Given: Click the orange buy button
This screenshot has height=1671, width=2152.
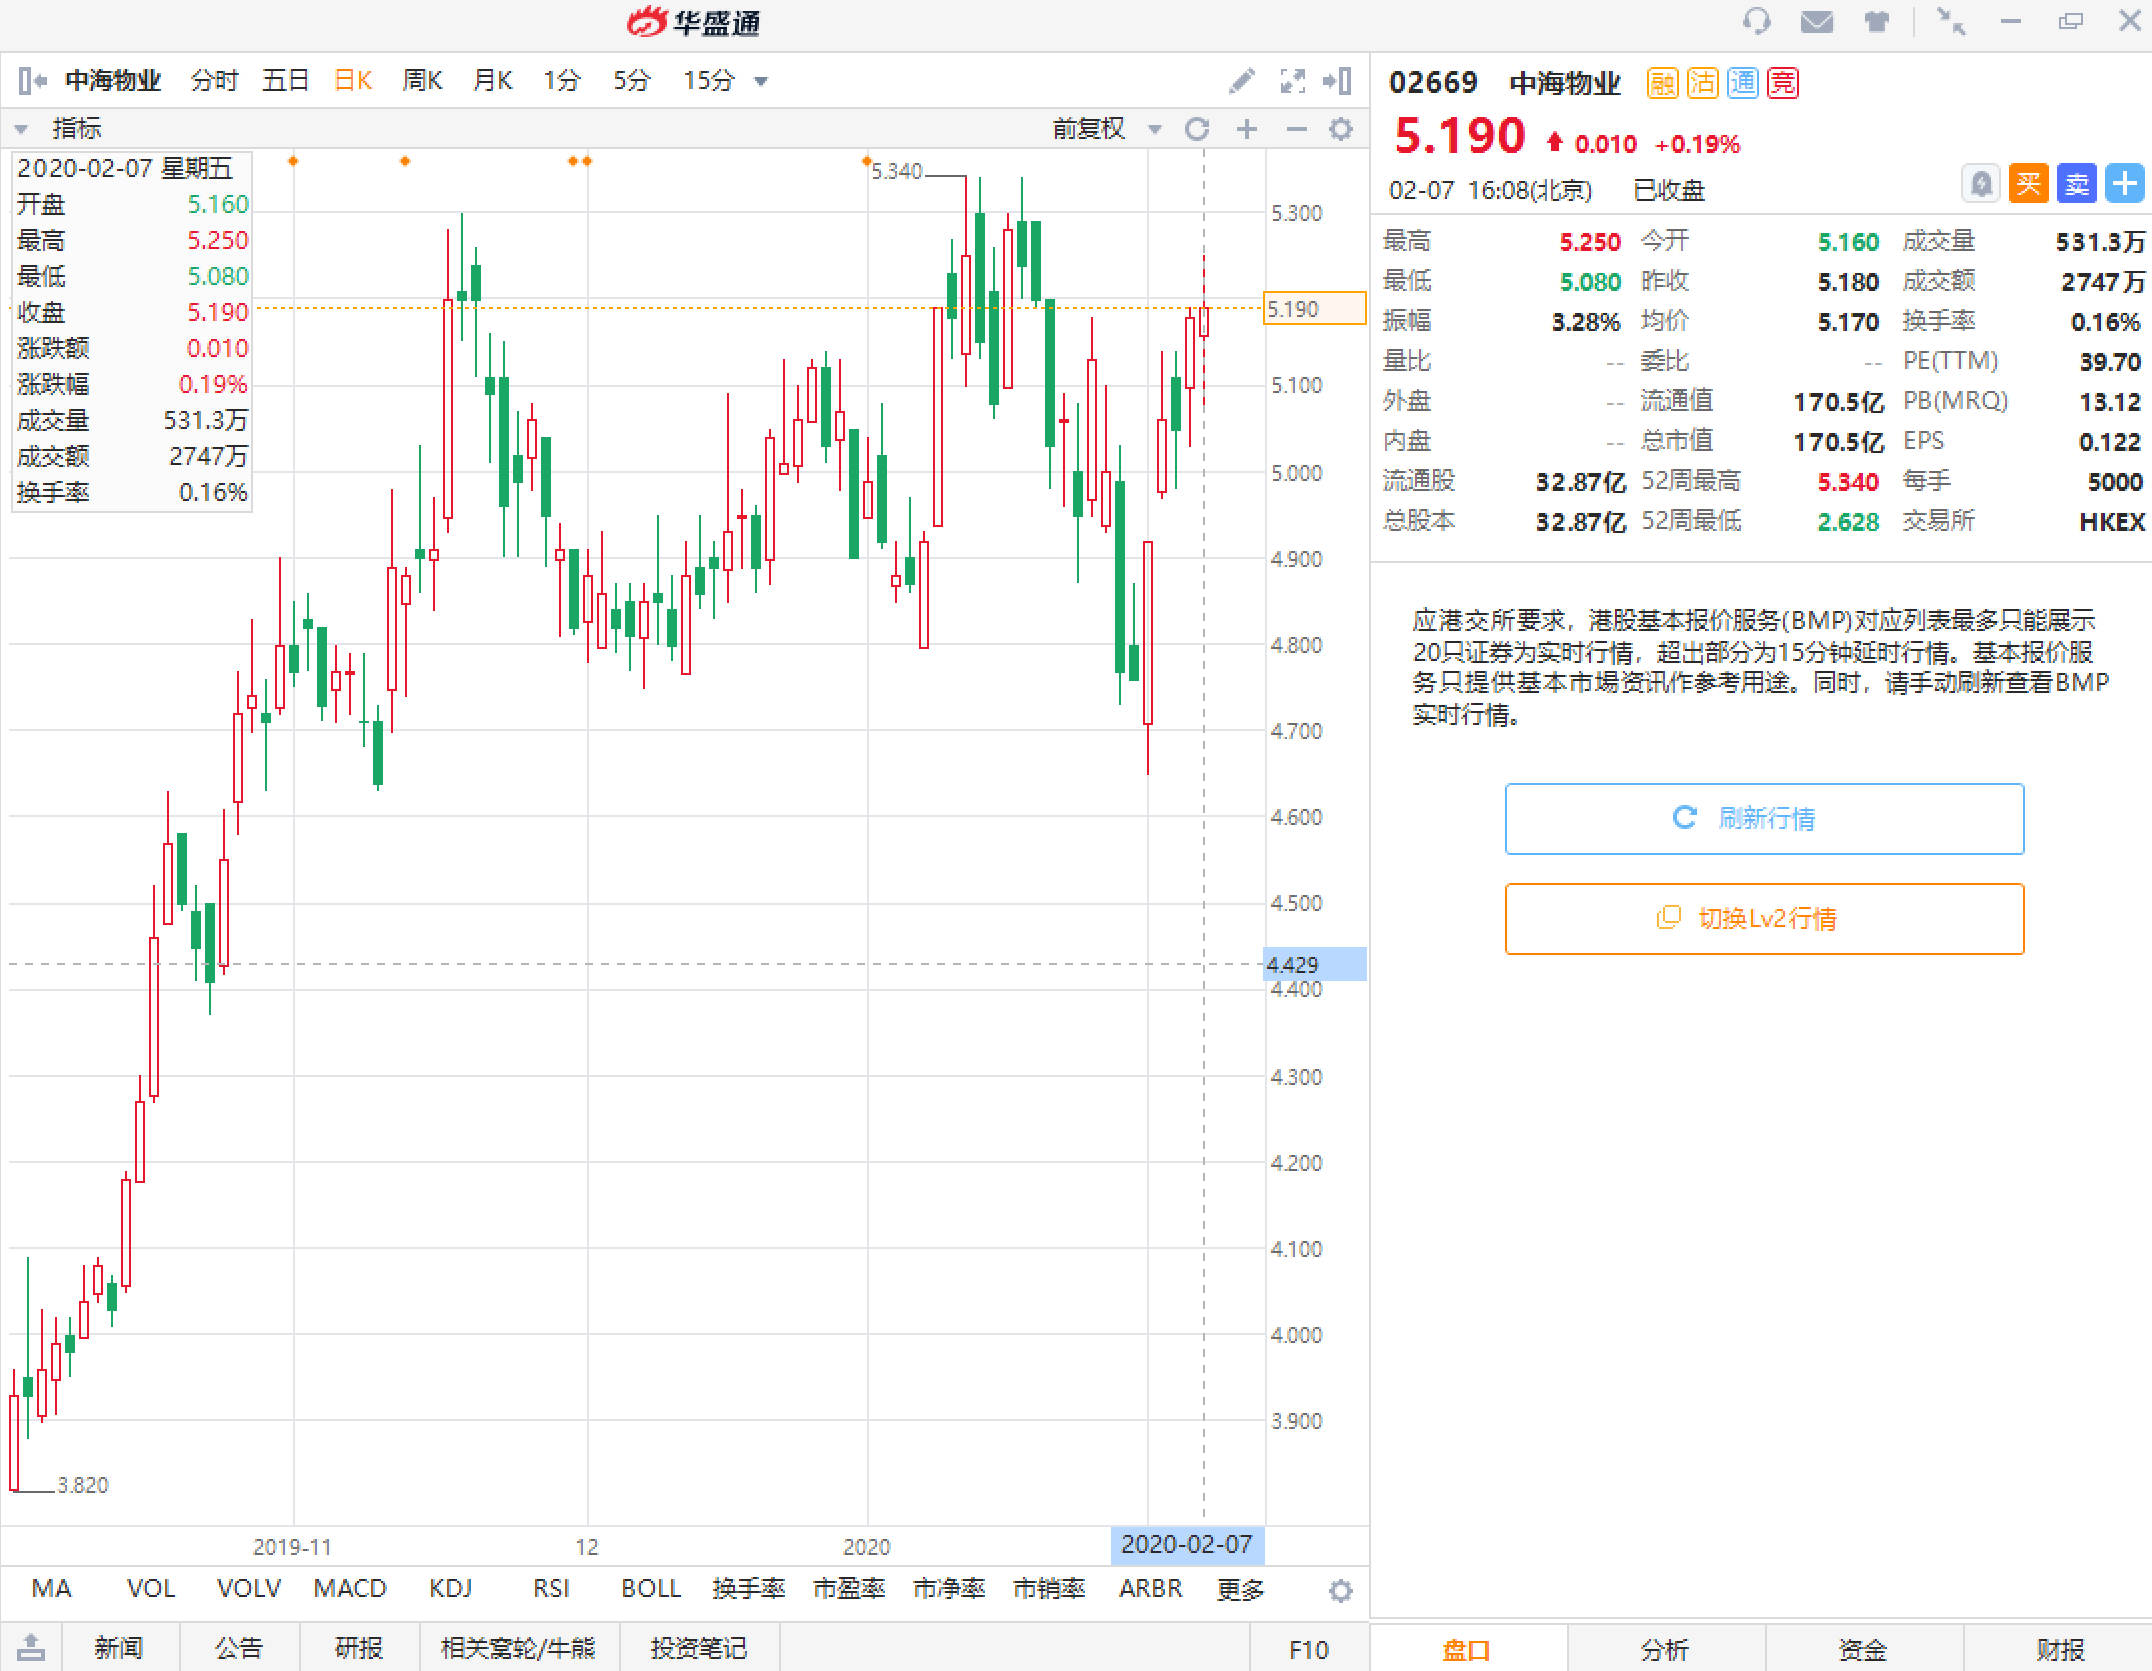Looking at the screenshot, I should [x=2028, y=184].
